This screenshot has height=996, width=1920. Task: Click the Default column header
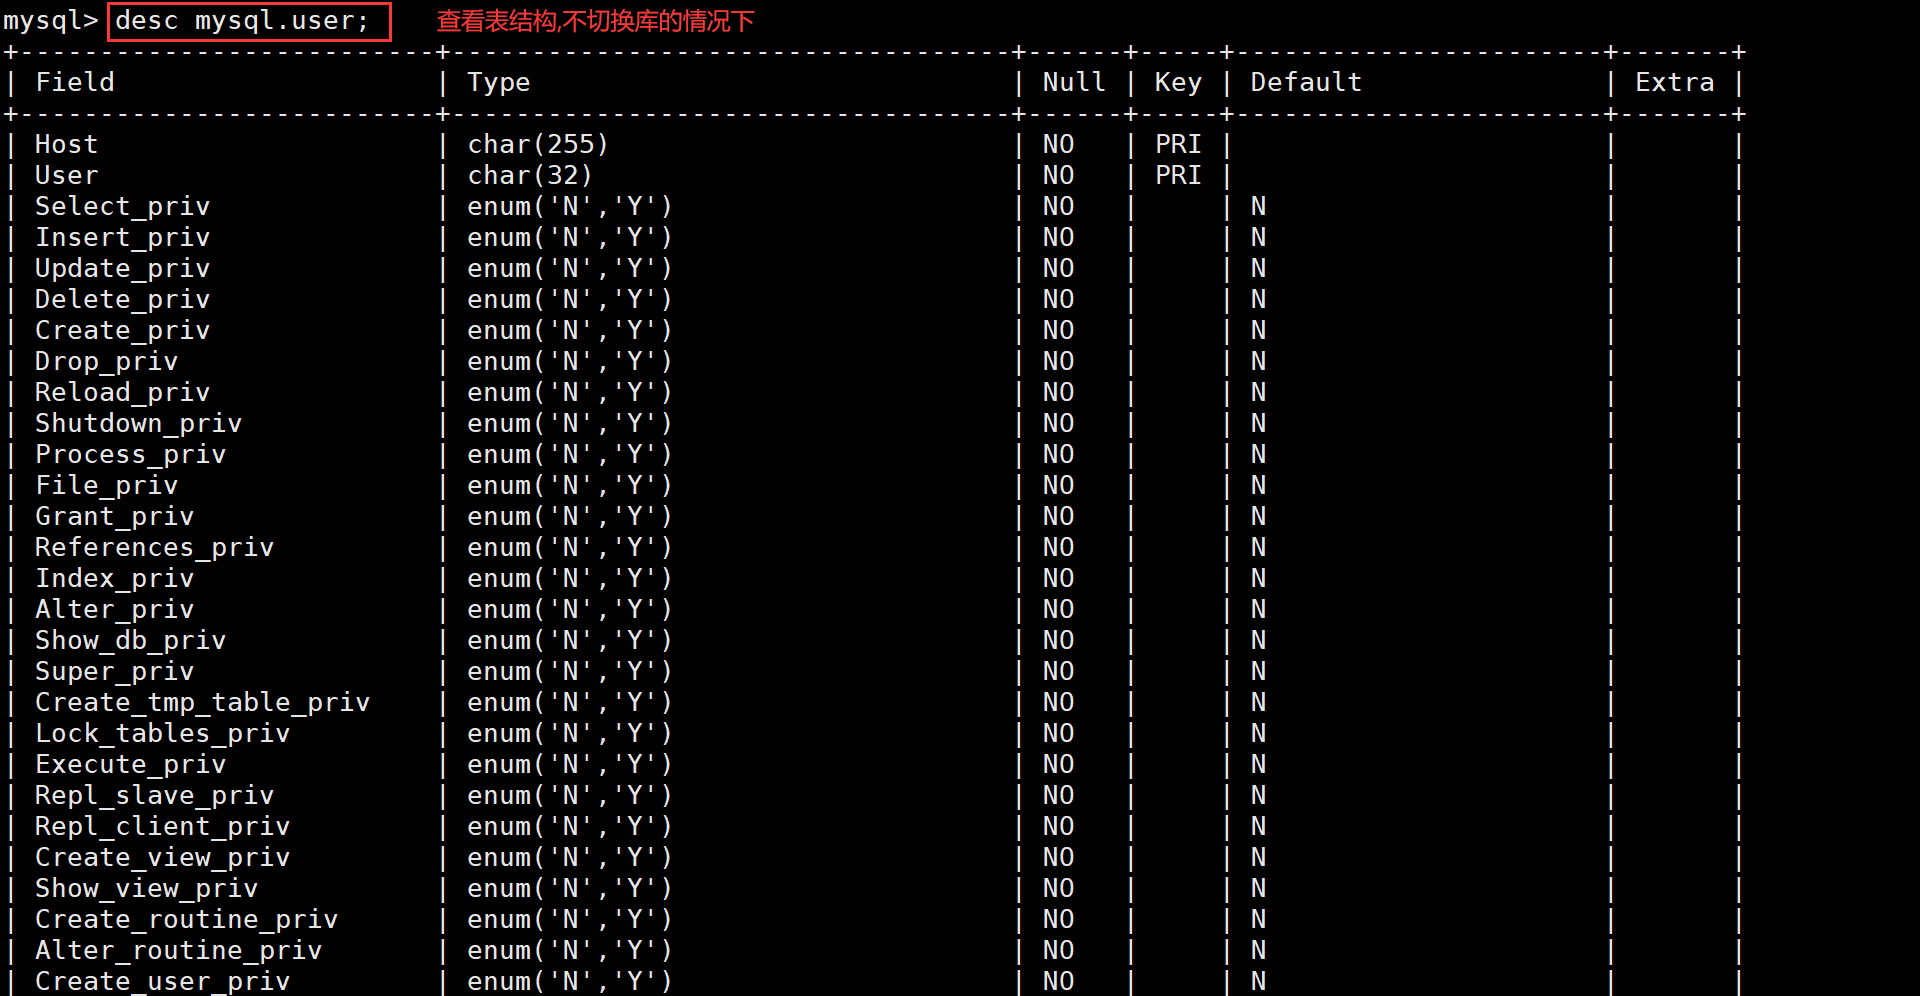(x=1306, y=82)
